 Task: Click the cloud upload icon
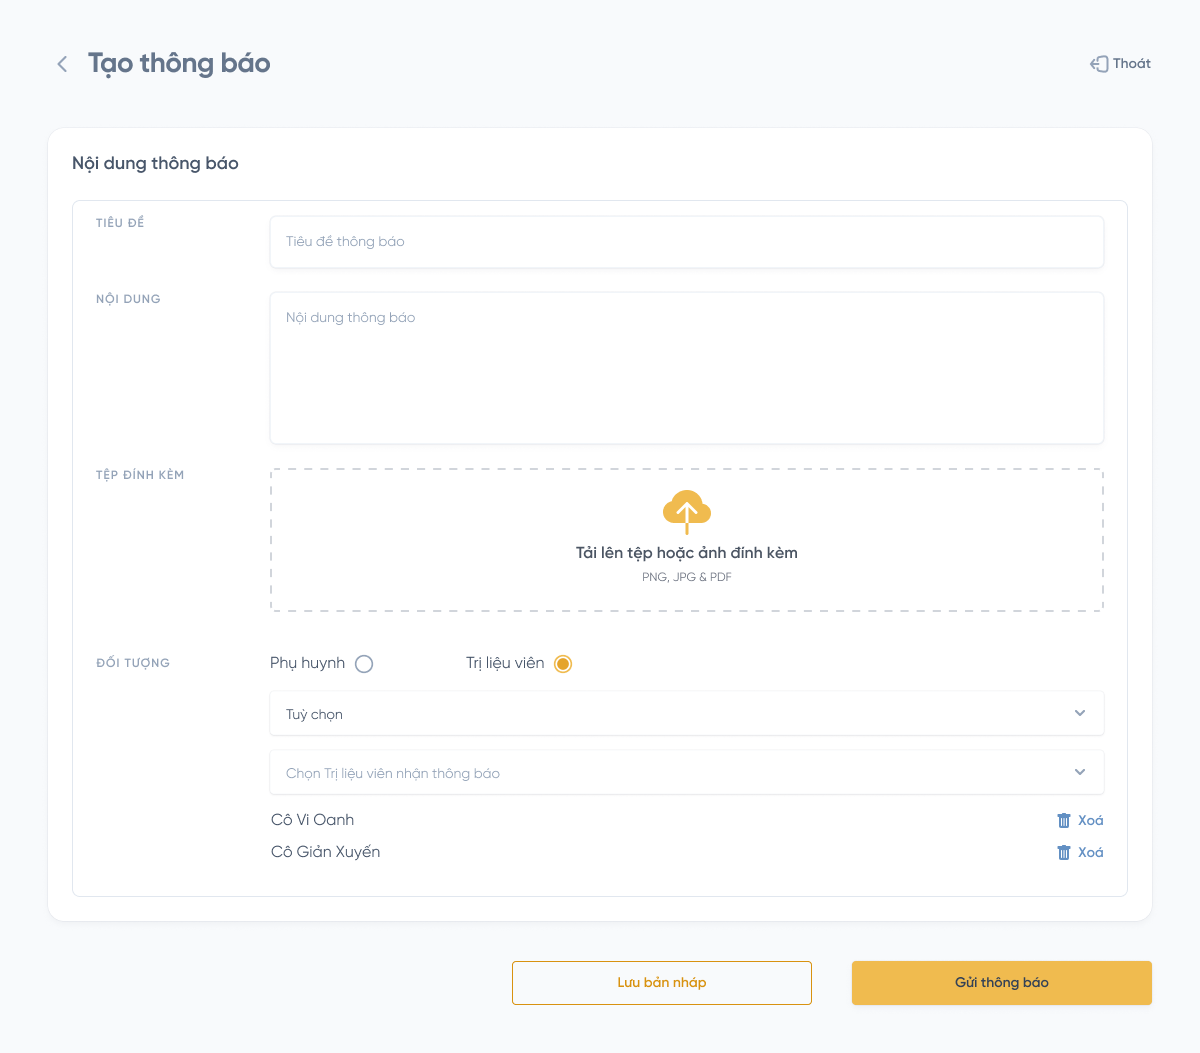click(686, 510)
